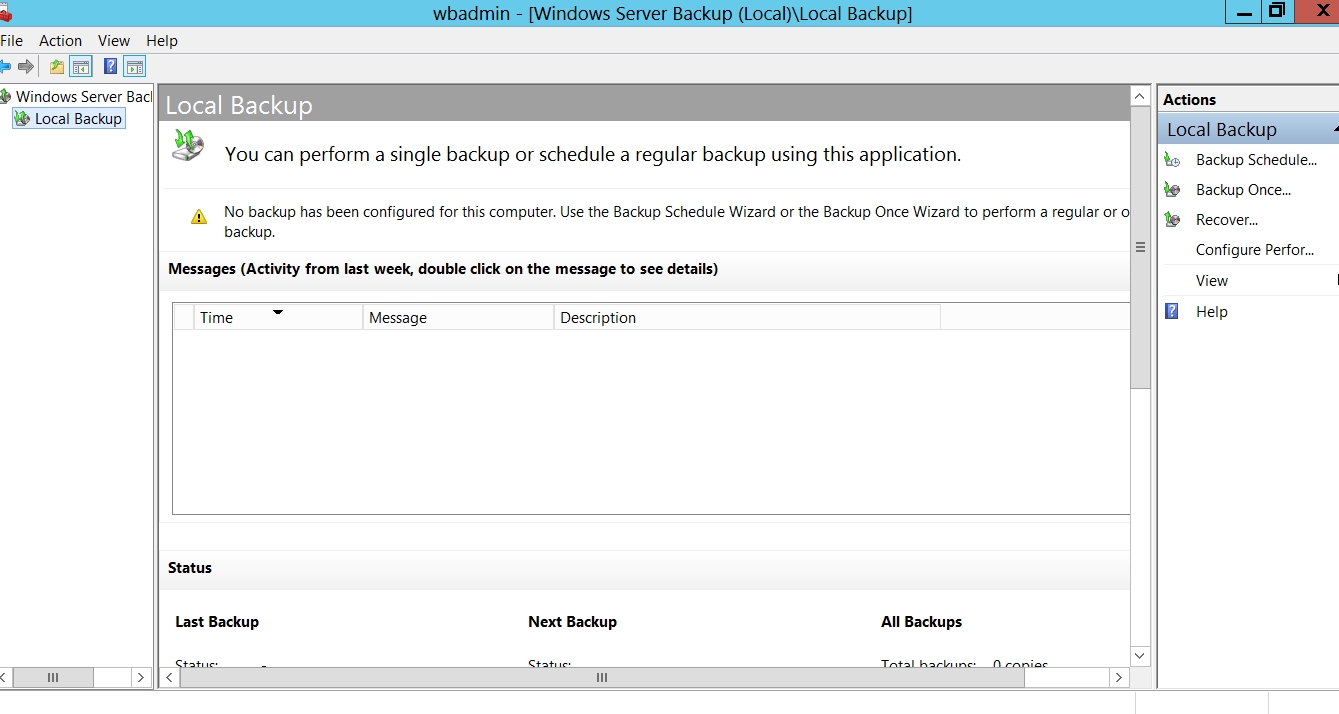Open View submenu in Actions pane
1339x714 pixels.
[1212, 281]
